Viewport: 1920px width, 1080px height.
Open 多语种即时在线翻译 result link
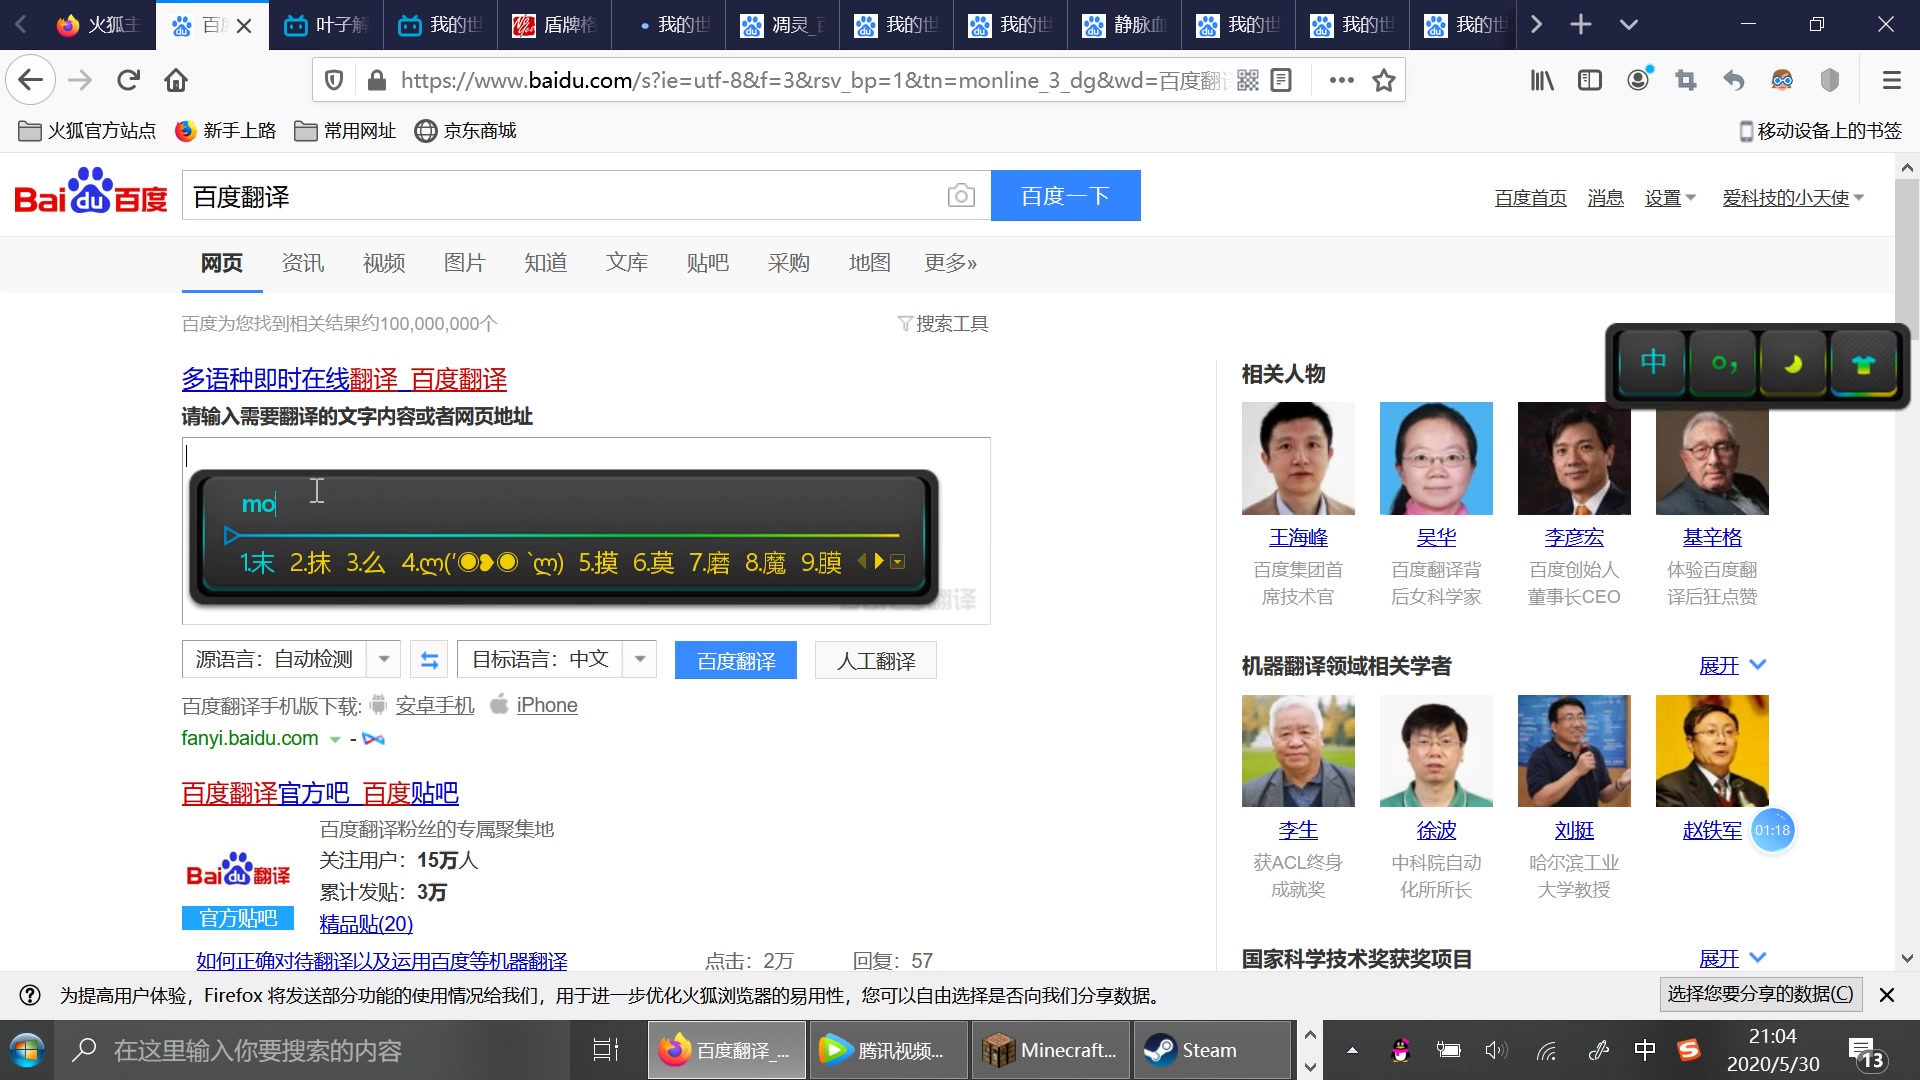(344, 379)
